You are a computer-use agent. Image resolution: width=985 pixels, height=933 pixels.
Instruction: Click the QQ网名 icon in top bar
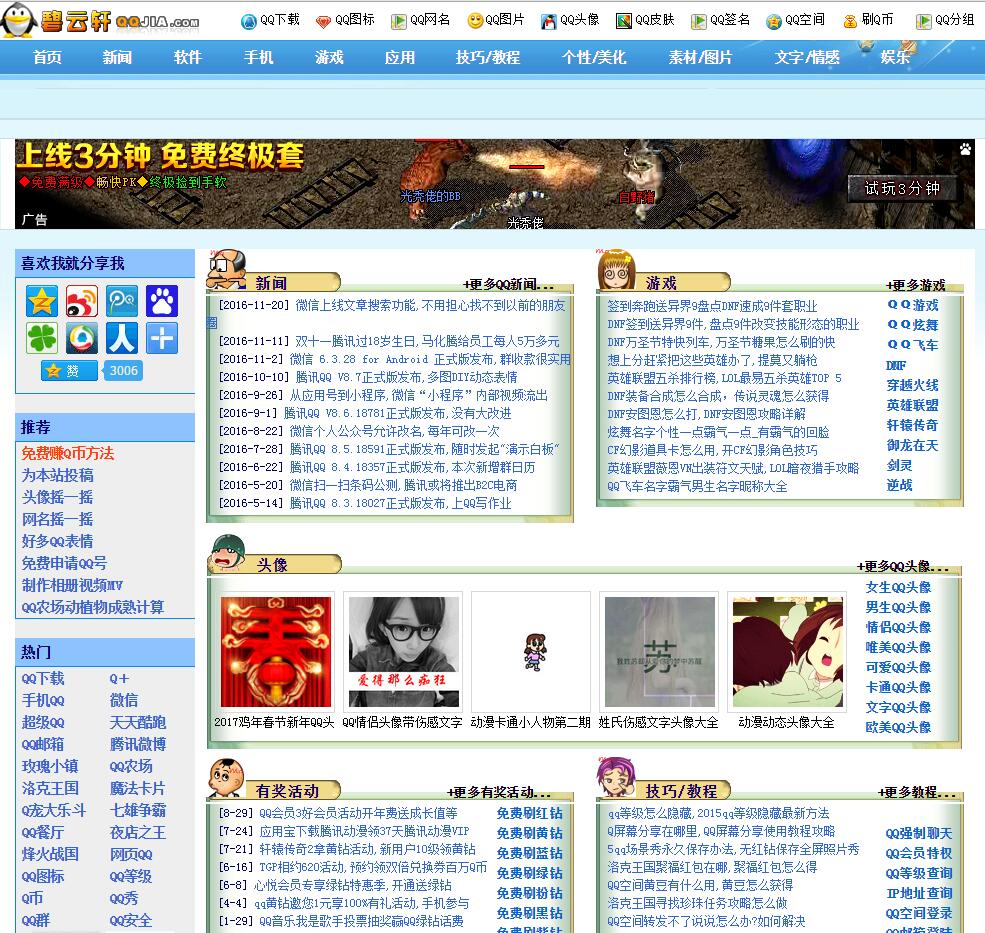click(x=398, y=22)
